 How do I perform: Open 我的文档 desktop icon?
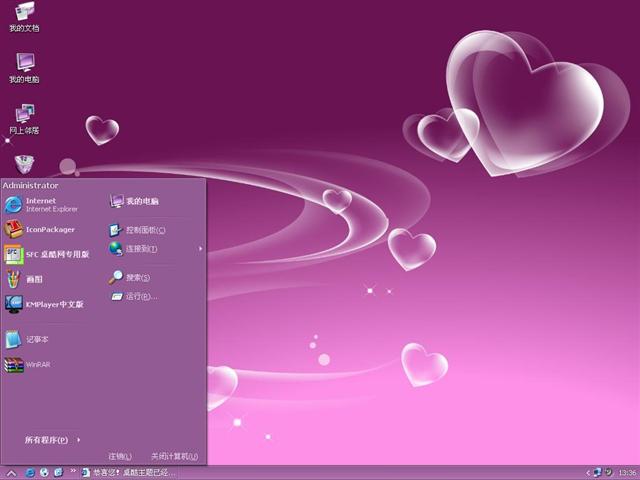point(24,16)
